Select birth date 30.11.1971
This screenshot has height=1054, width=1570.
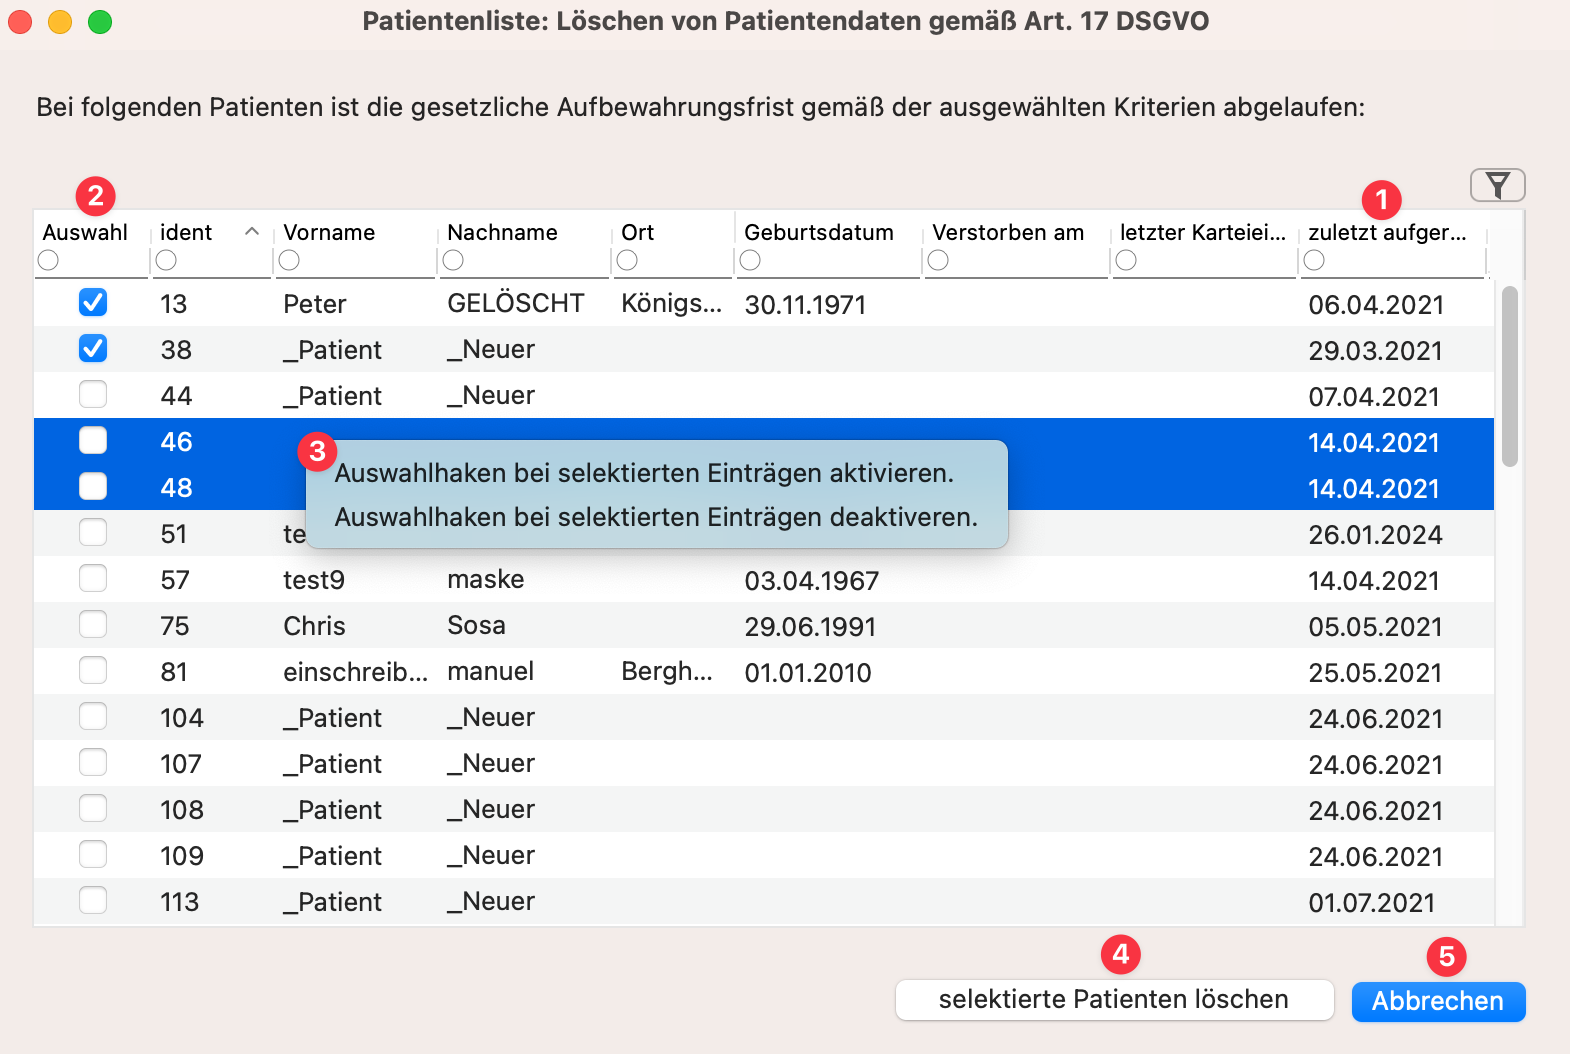coord(805,305)
